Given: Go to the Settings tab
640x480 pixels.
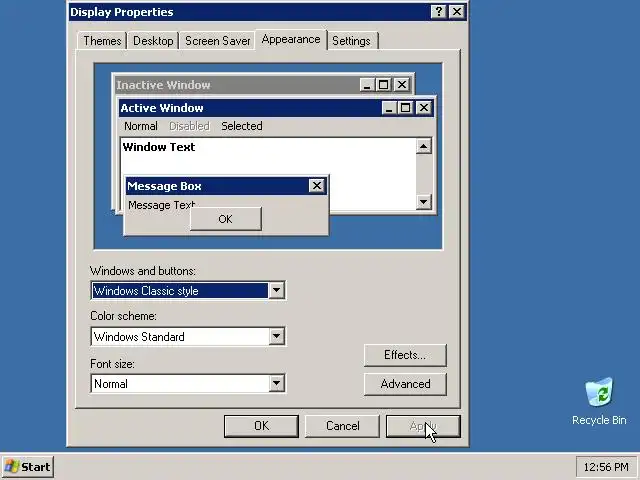Looking at the screenshot, I should tap(351, 41).
